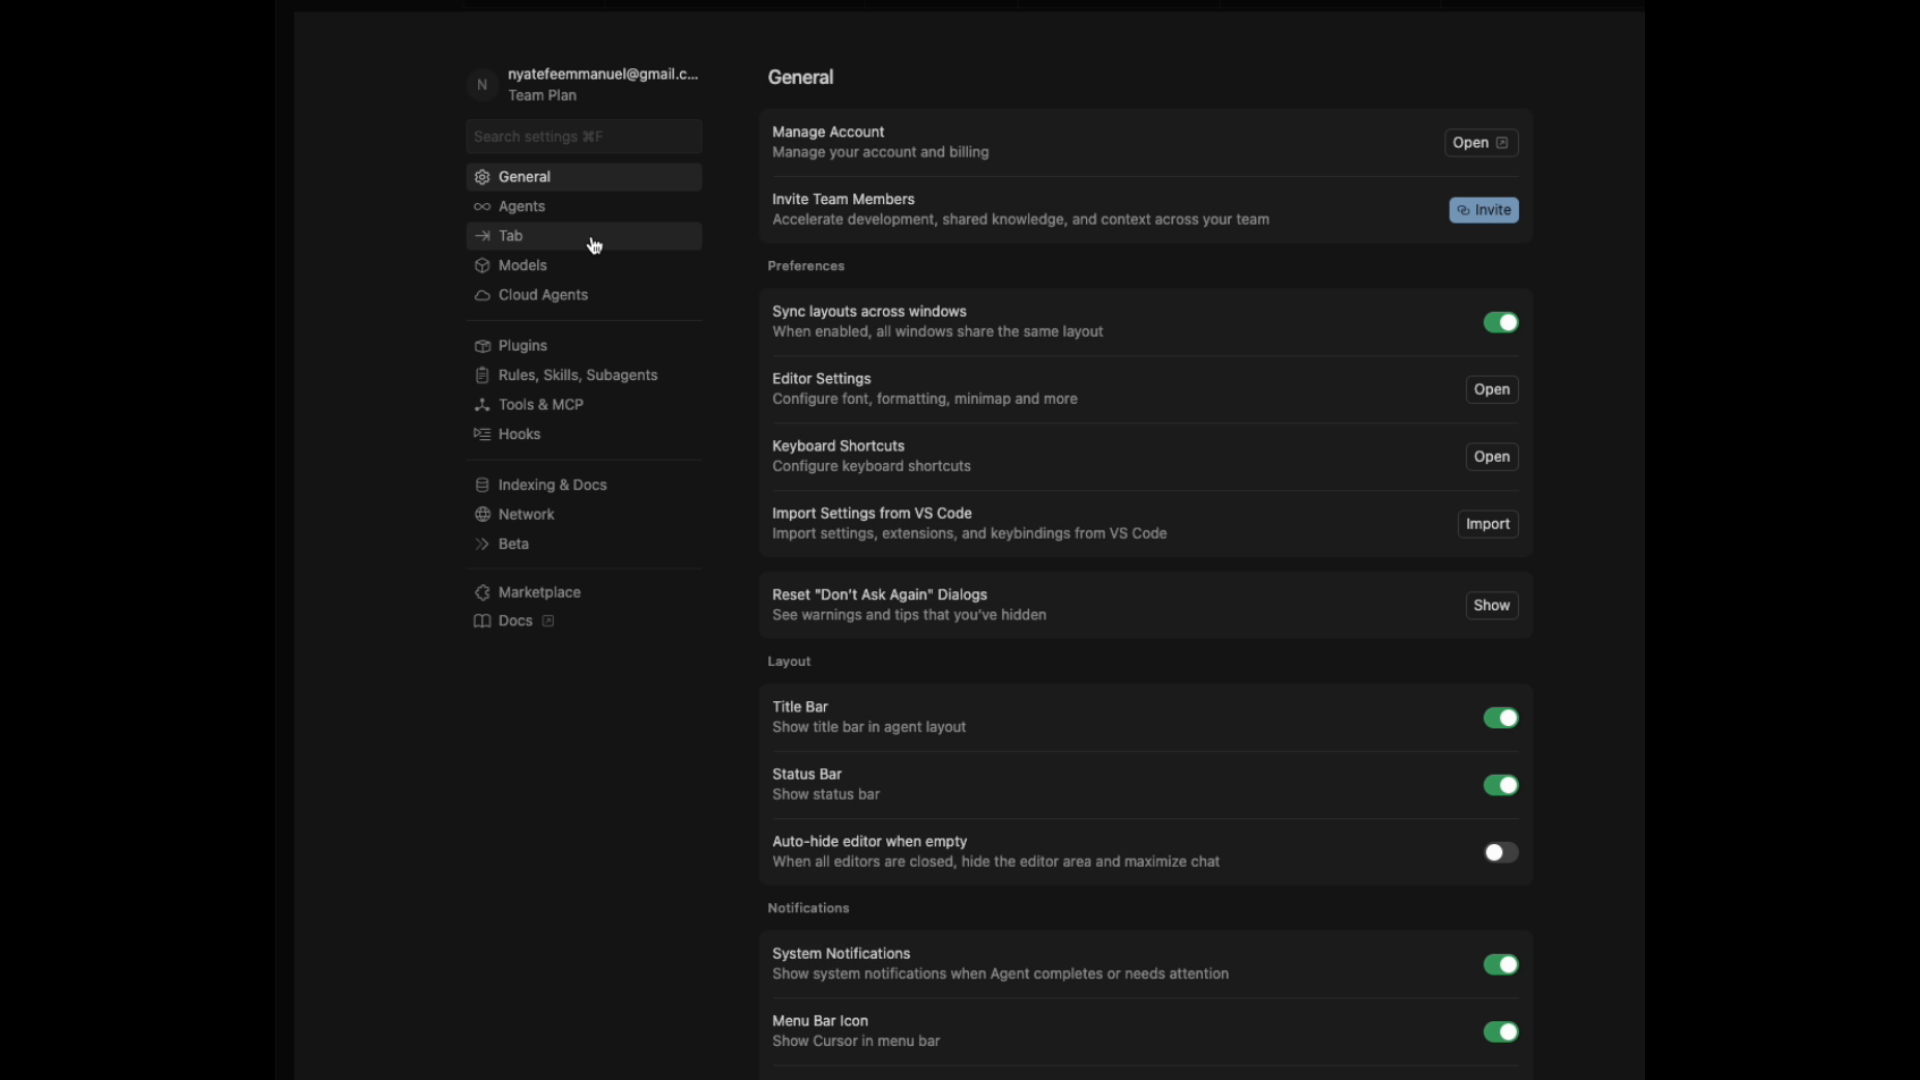1920x1080 pixels.
Task: Click the Tab arrow icon in sidebar
Action: pos(482,236)
